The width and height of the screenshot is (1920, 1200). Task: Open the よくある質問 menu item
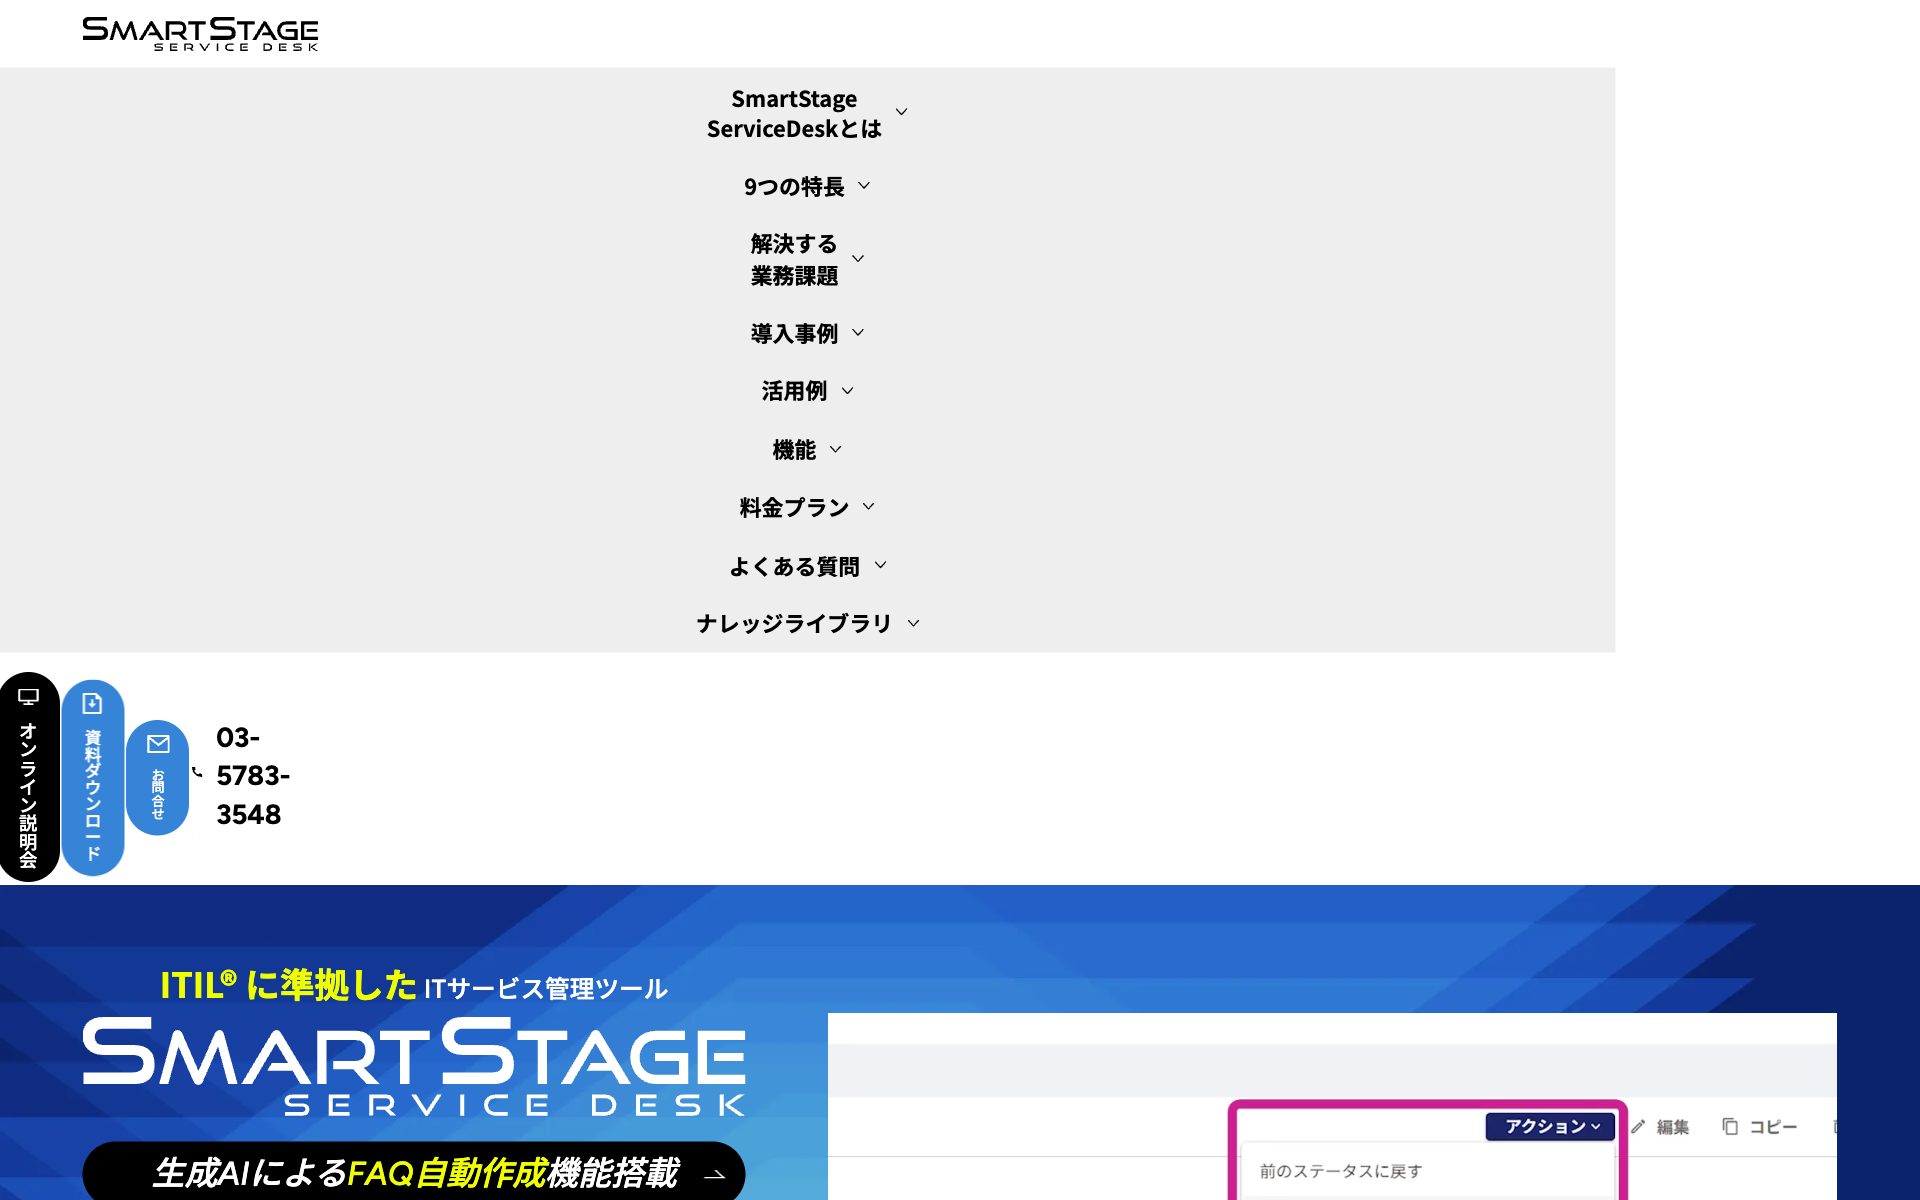tap(794, 567)
